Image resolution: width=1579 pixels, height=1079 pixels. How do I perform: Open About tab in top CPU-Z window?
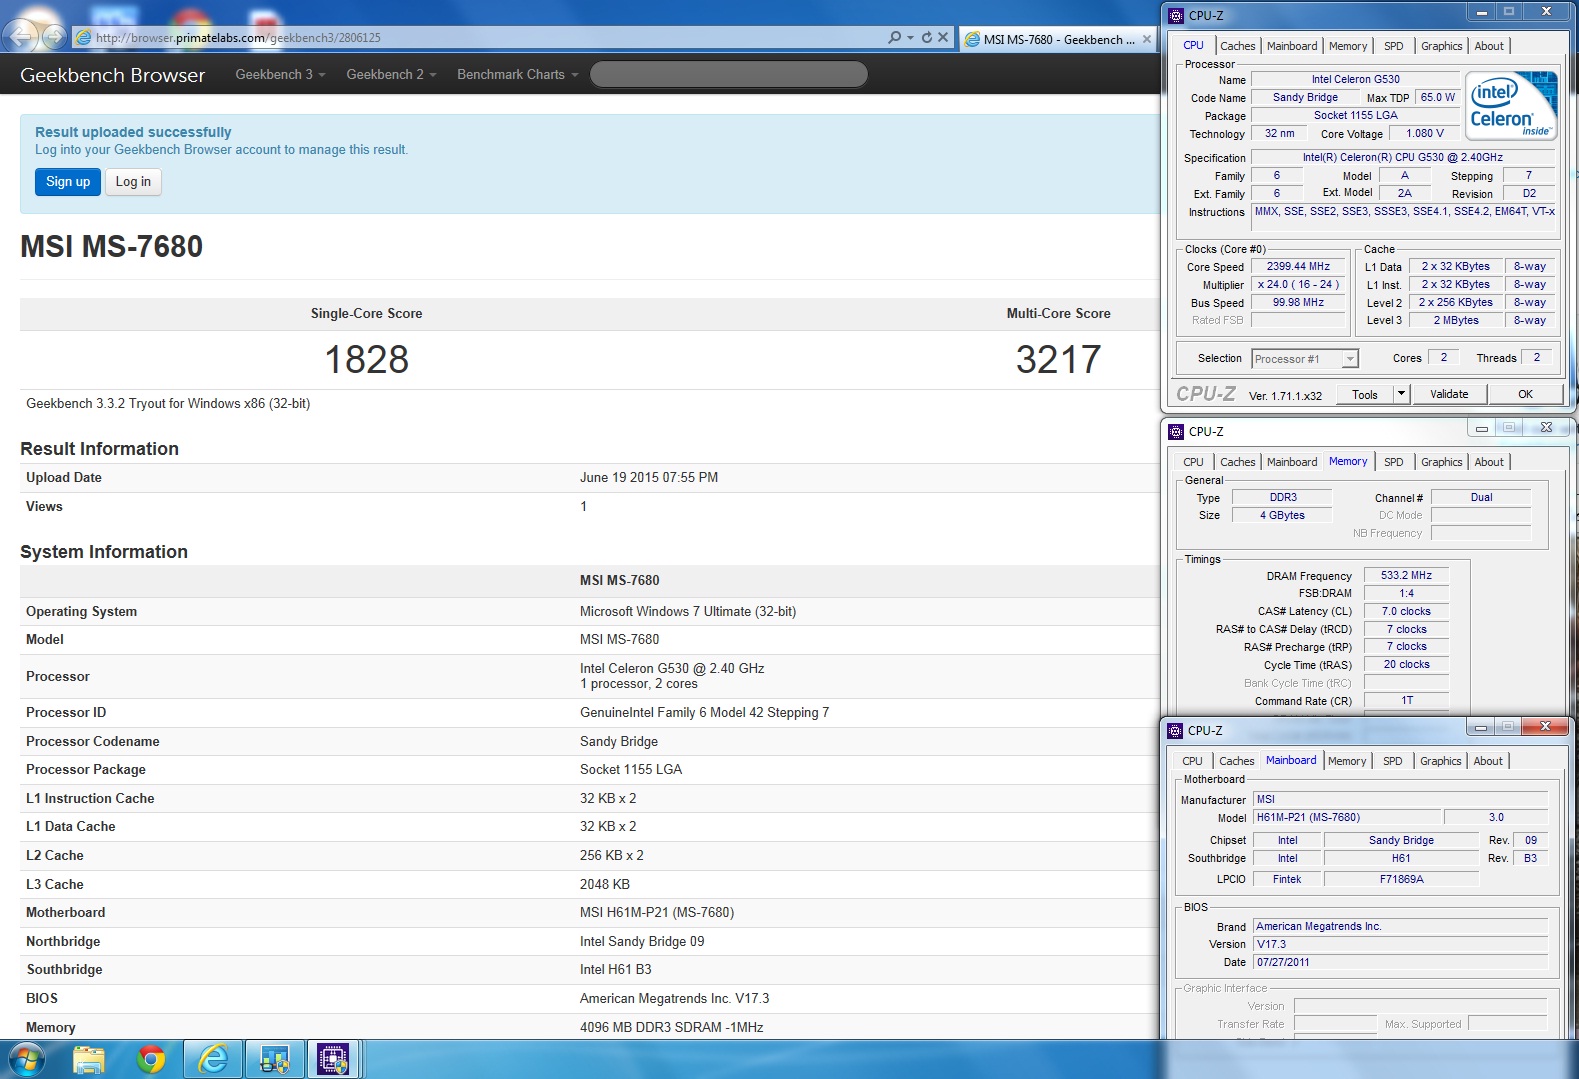click(1489, 46)
